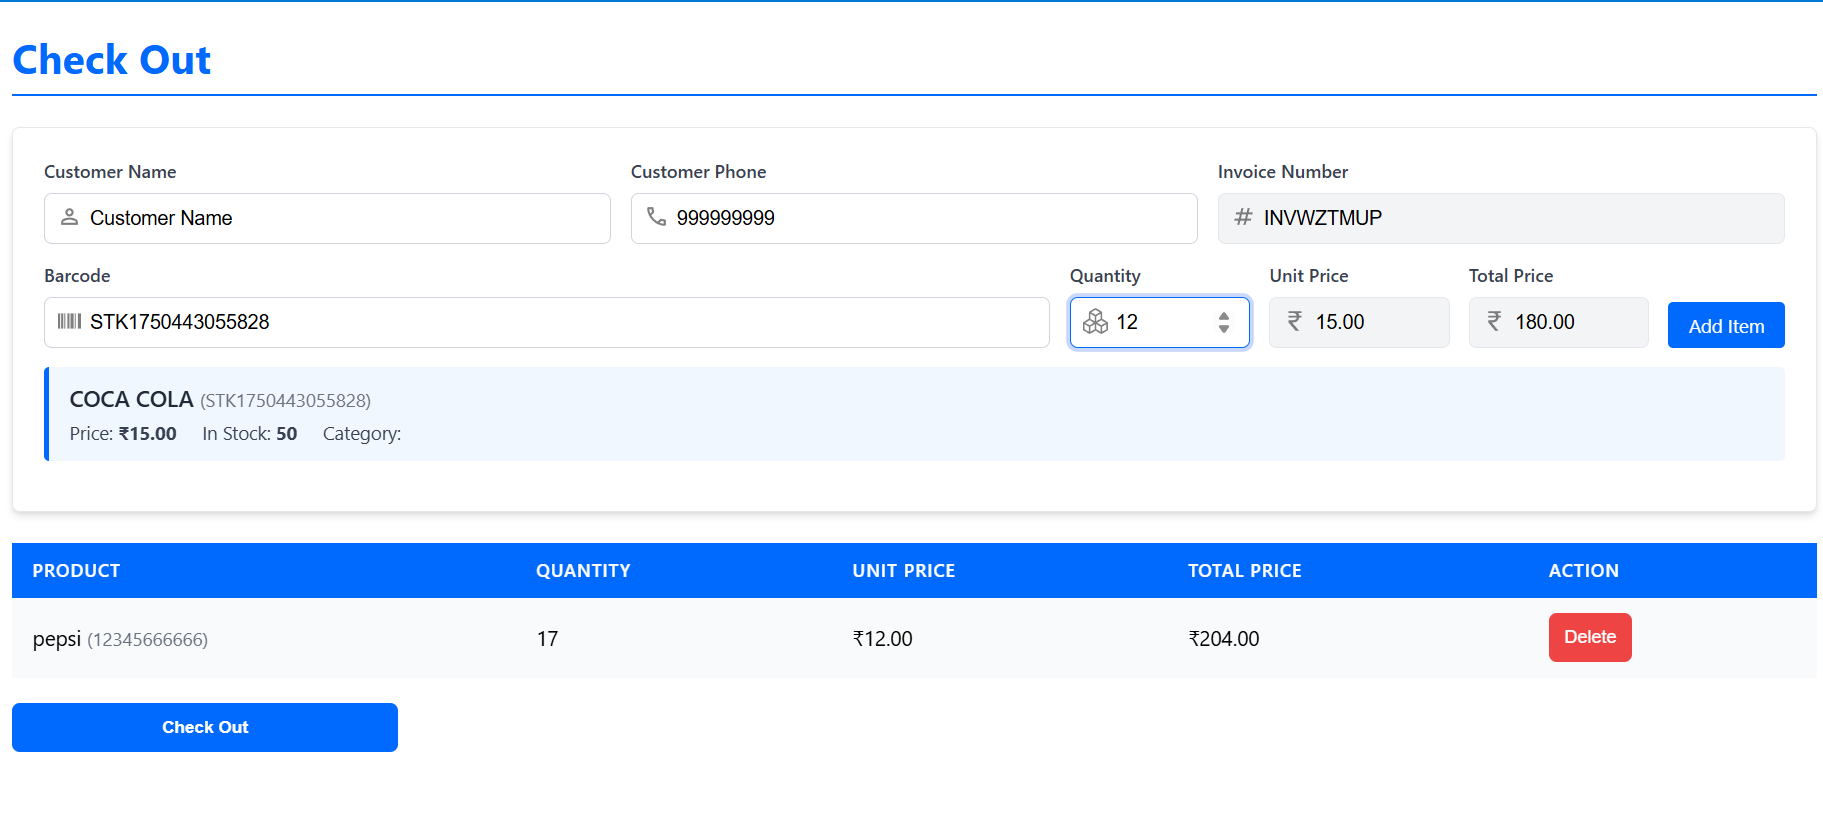Viewport: 1823px width, 836px height.
Task: Select the Barcode text input
Action: [x=560, y=322]
